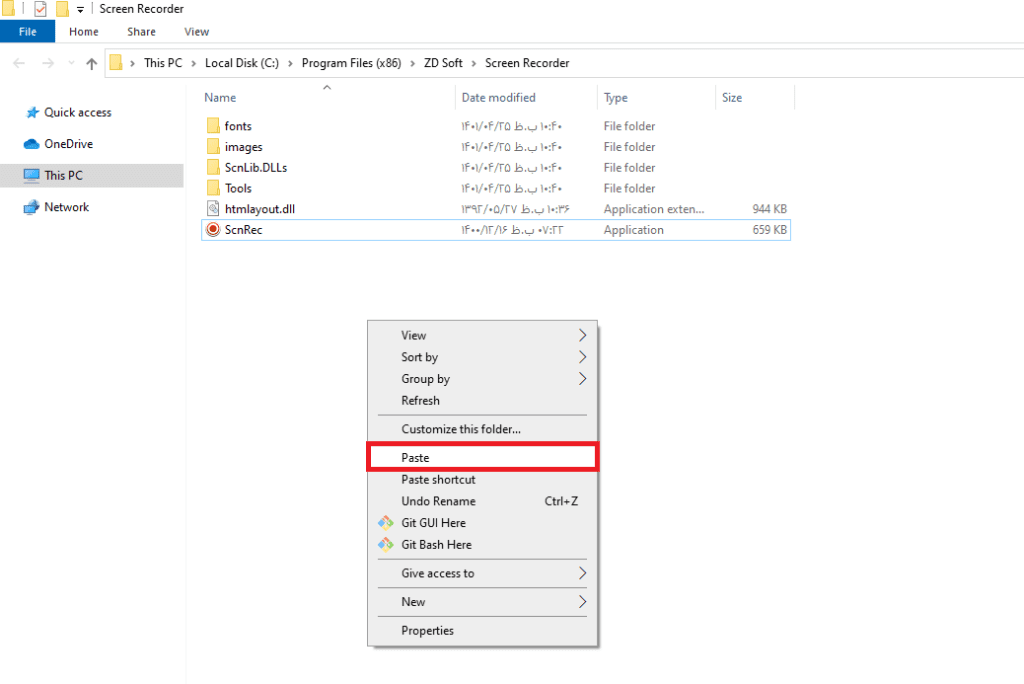1024x684 pixels.
Task: Switch to the Share ribbon tab
Action: (141, 32)
